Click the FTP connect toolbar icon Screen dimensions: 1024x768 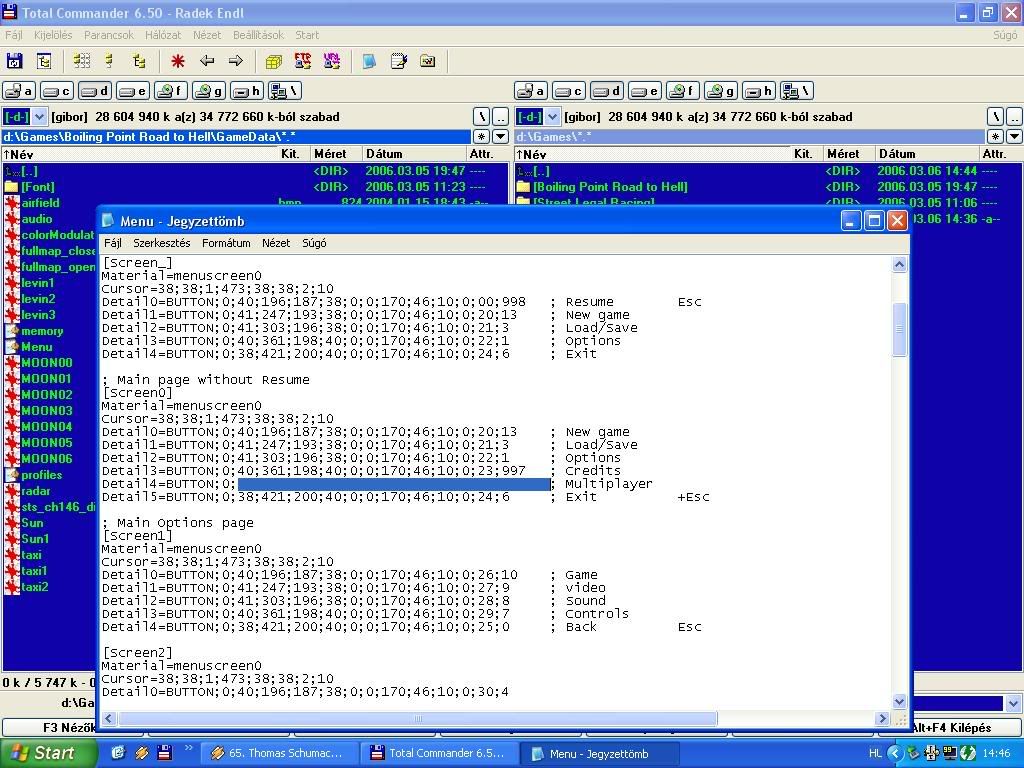click(303, 61)
